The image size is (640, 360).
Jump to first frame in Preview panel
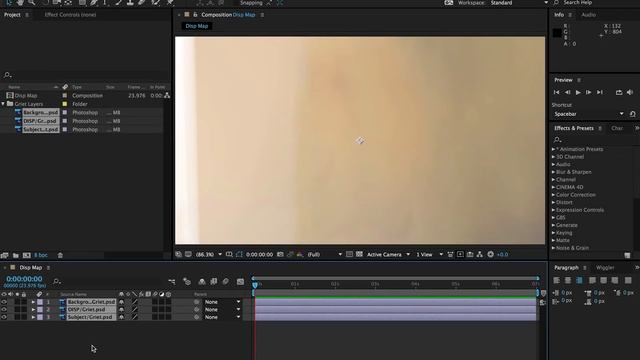556,93
